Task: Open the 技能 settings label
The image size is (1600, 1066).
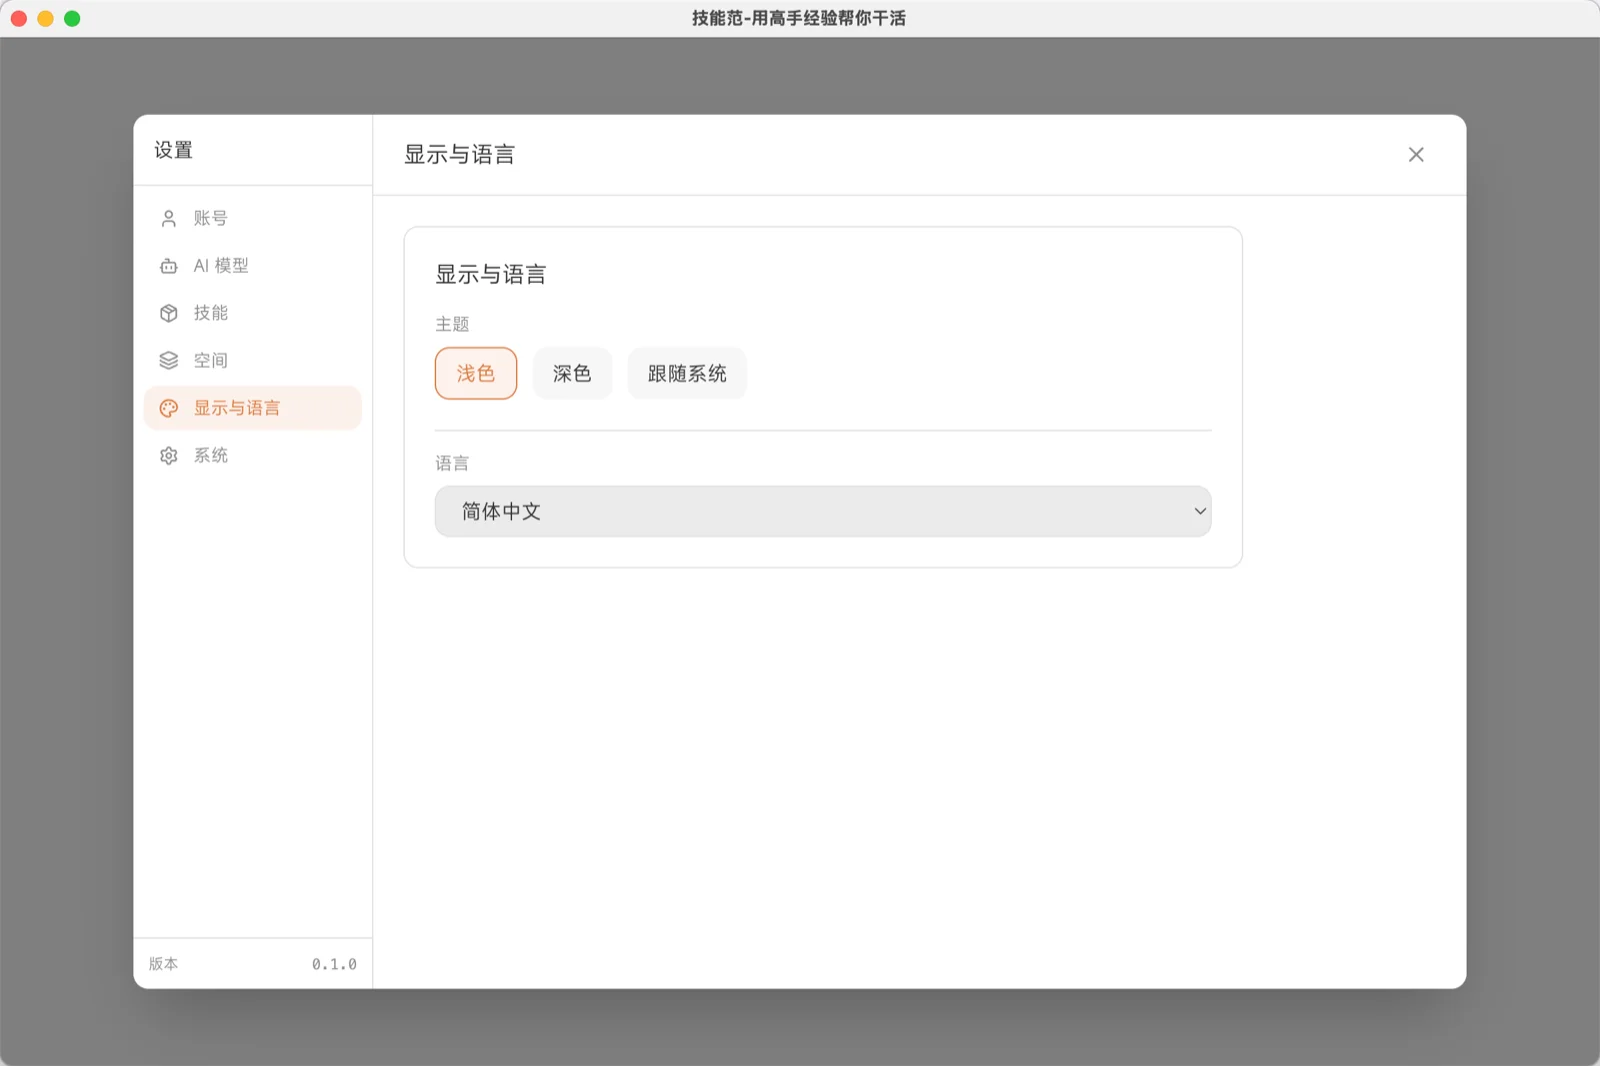Action: (211, 313)
